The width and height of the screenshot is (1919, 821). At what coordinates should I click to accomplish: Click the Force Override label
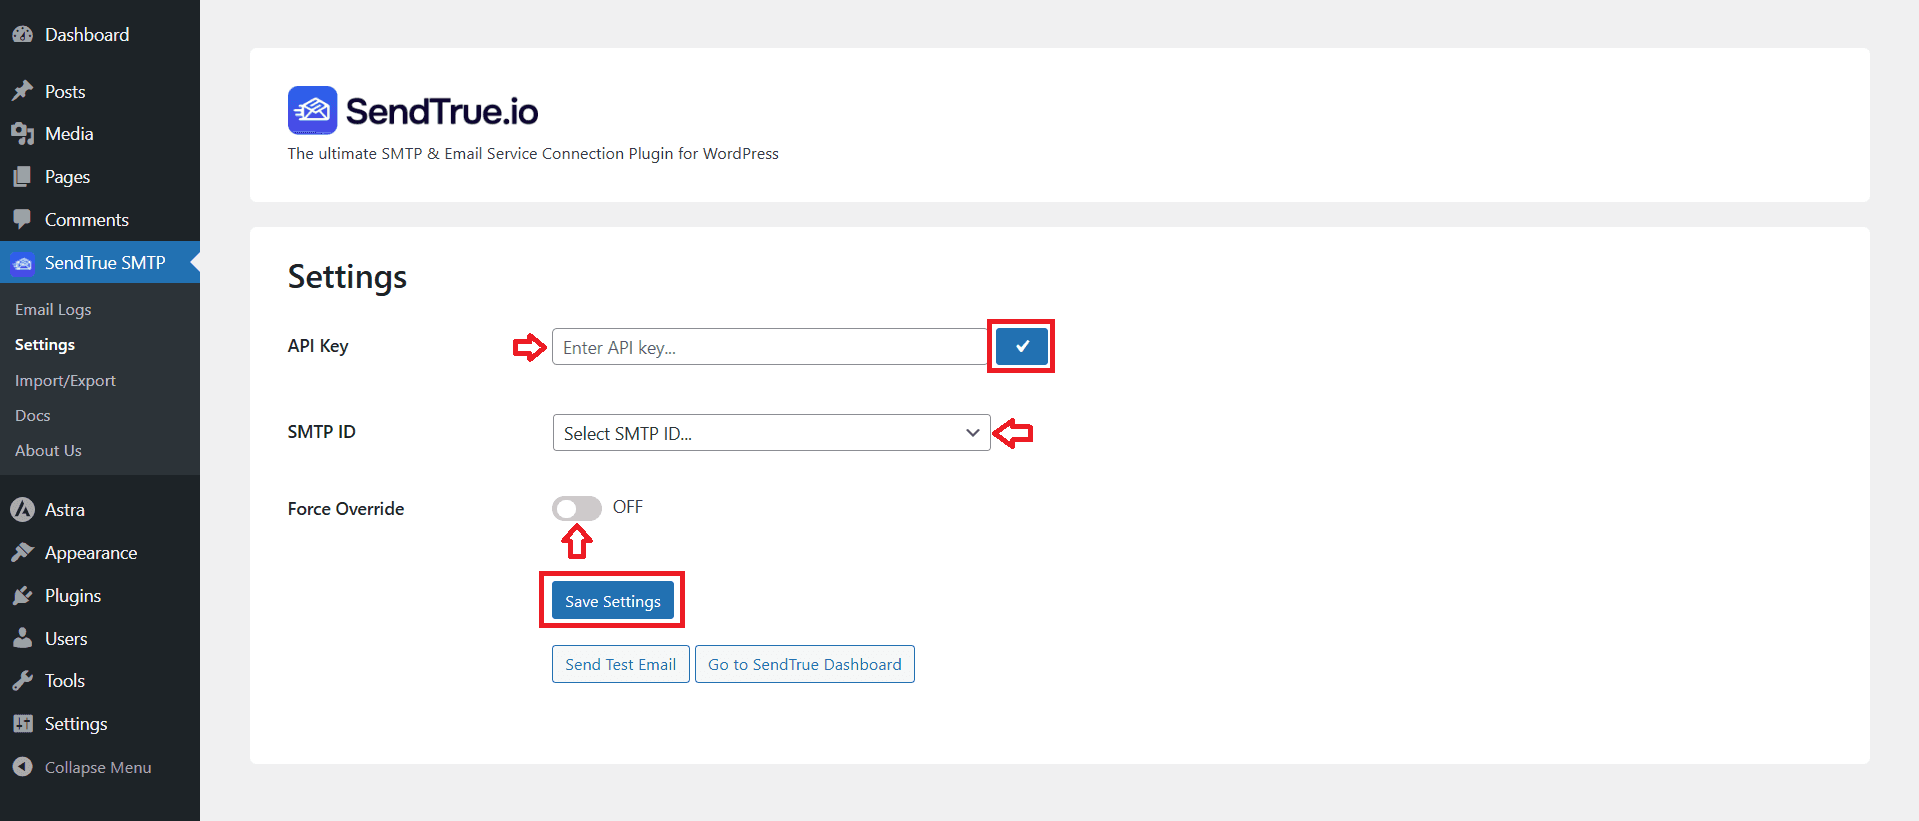tap(346, 509)
